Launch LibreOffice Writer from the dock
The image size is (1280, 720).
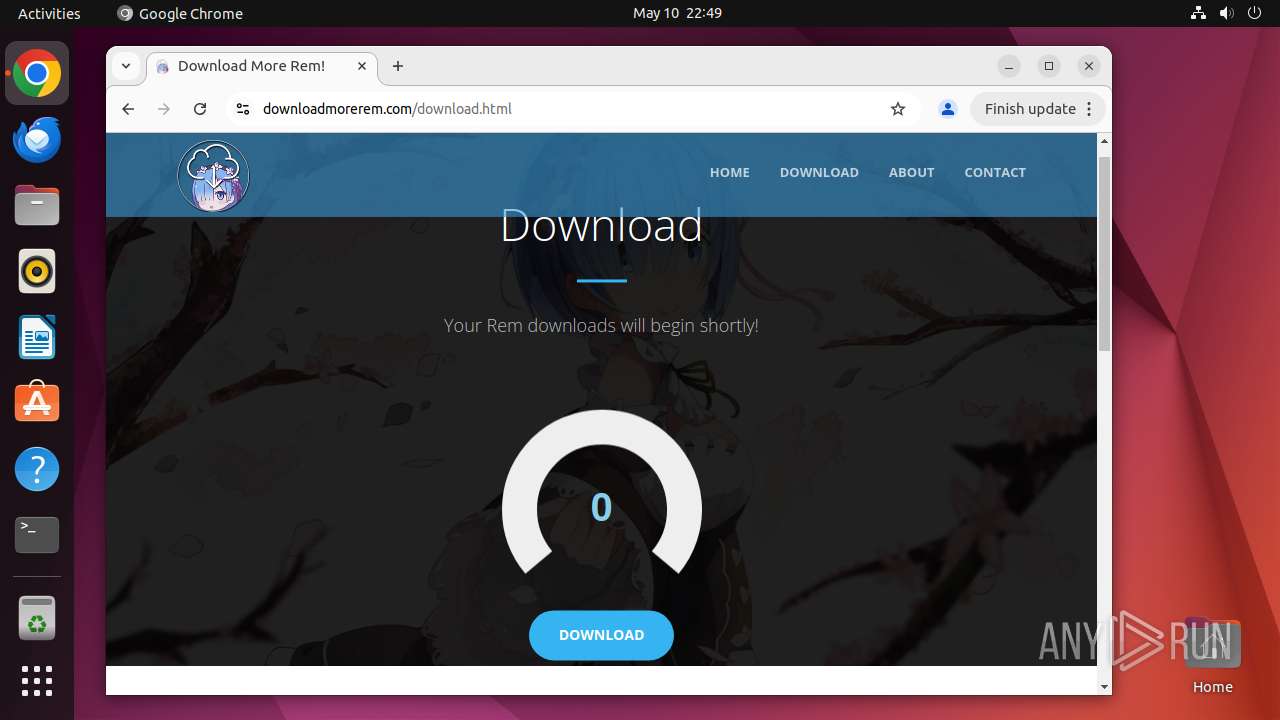coord(37,337)
